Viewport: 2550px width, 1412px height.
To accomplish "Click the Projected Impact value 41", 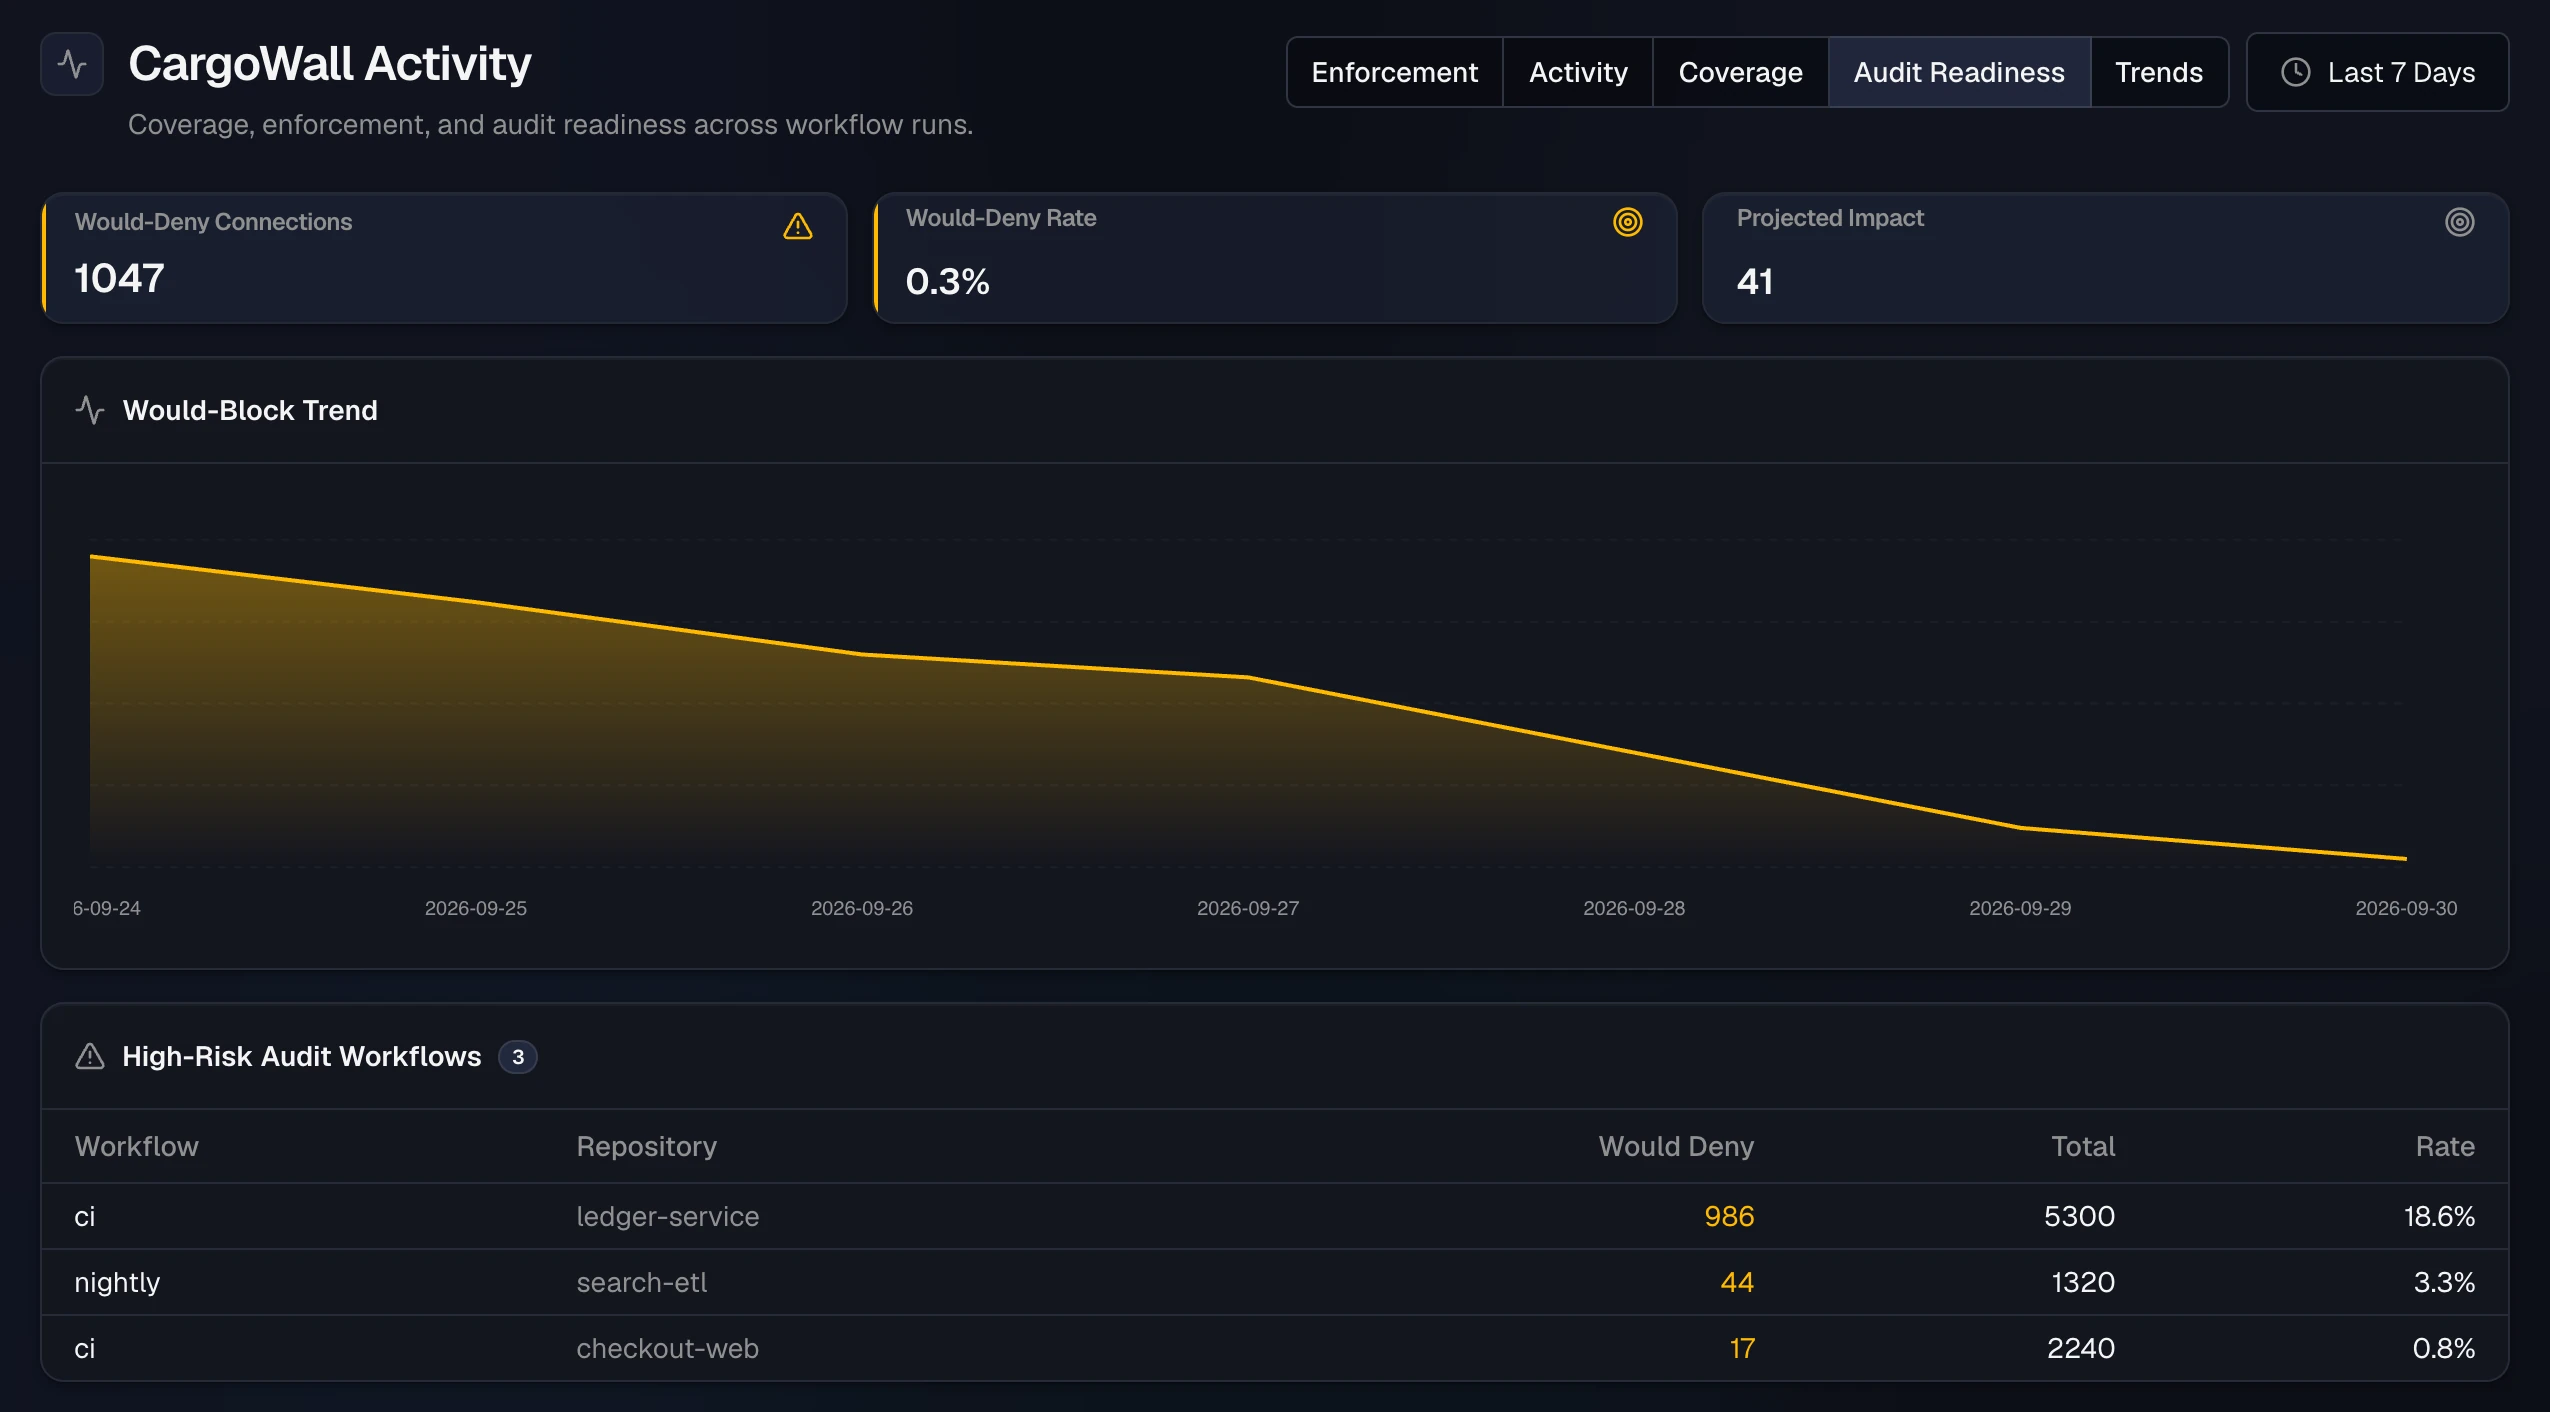I will [x=1755, y=281].
